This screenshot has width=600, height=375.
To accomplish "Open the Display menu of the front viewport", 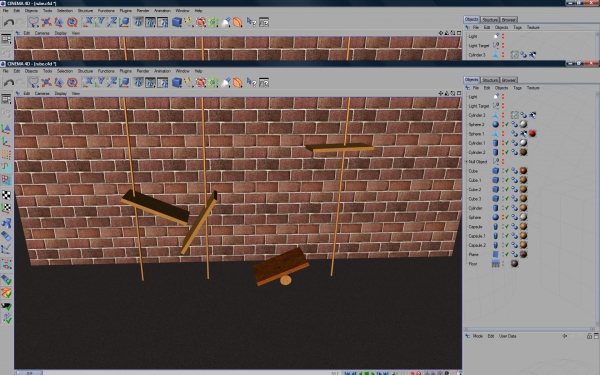I will coord(60,93).
